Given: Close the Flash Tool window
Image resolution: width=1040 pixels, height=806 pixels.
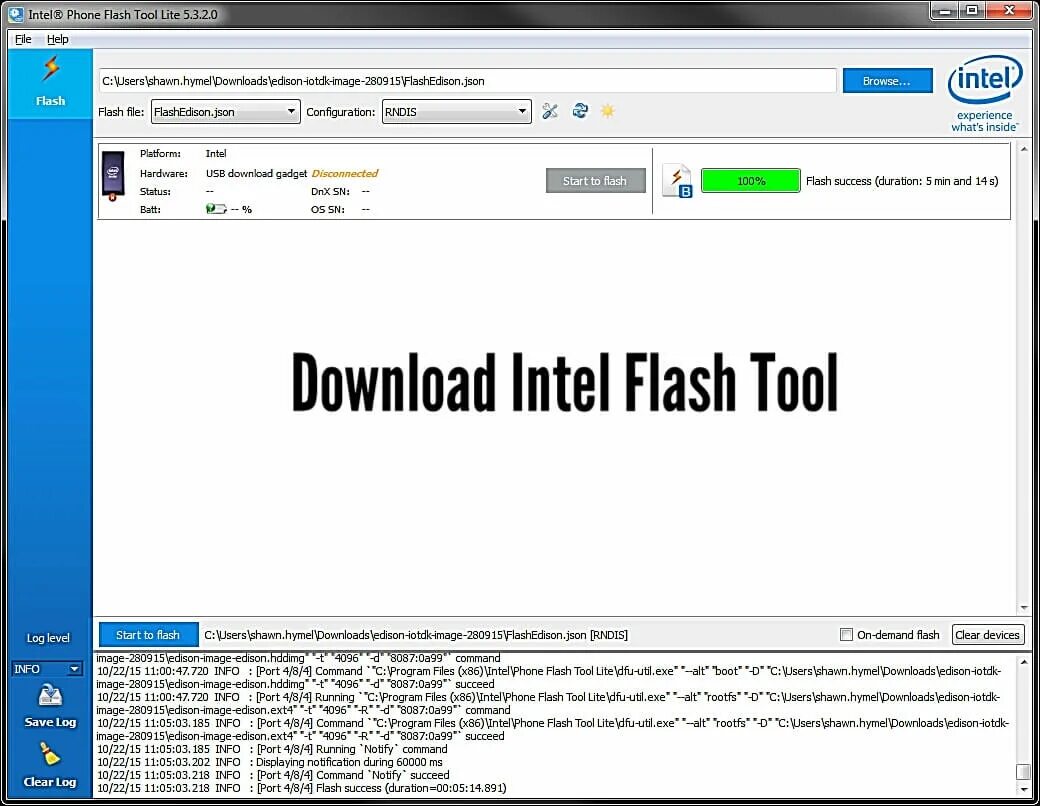Looking at the screenshot, I should point(1009,10).
